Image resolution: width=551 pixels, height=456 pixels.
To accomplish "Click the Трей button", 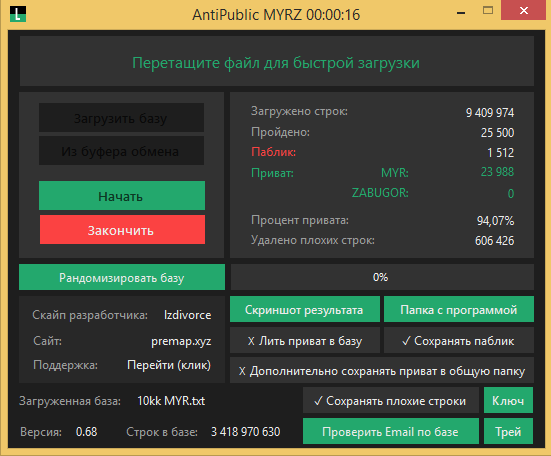I will point(508,431).
